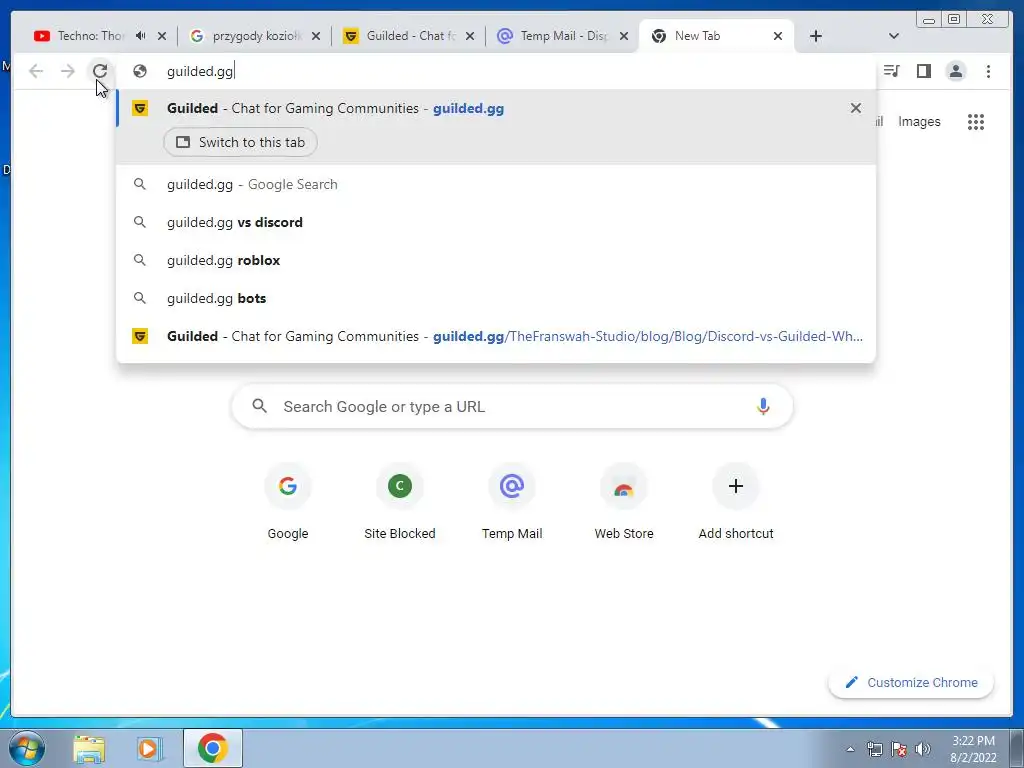Open the Windows Start menu orb
Image resolution: width=1024 pixels, height=768 pixels.
tap(27, 748)
